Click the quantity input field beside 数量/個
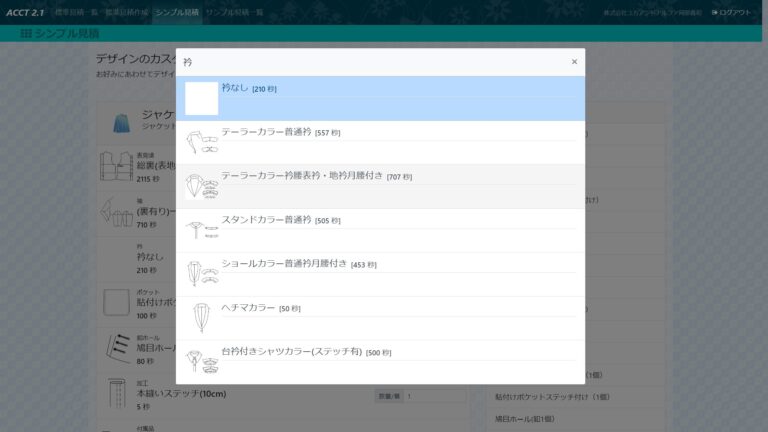The image size is (768, 432). pos(434,396)
